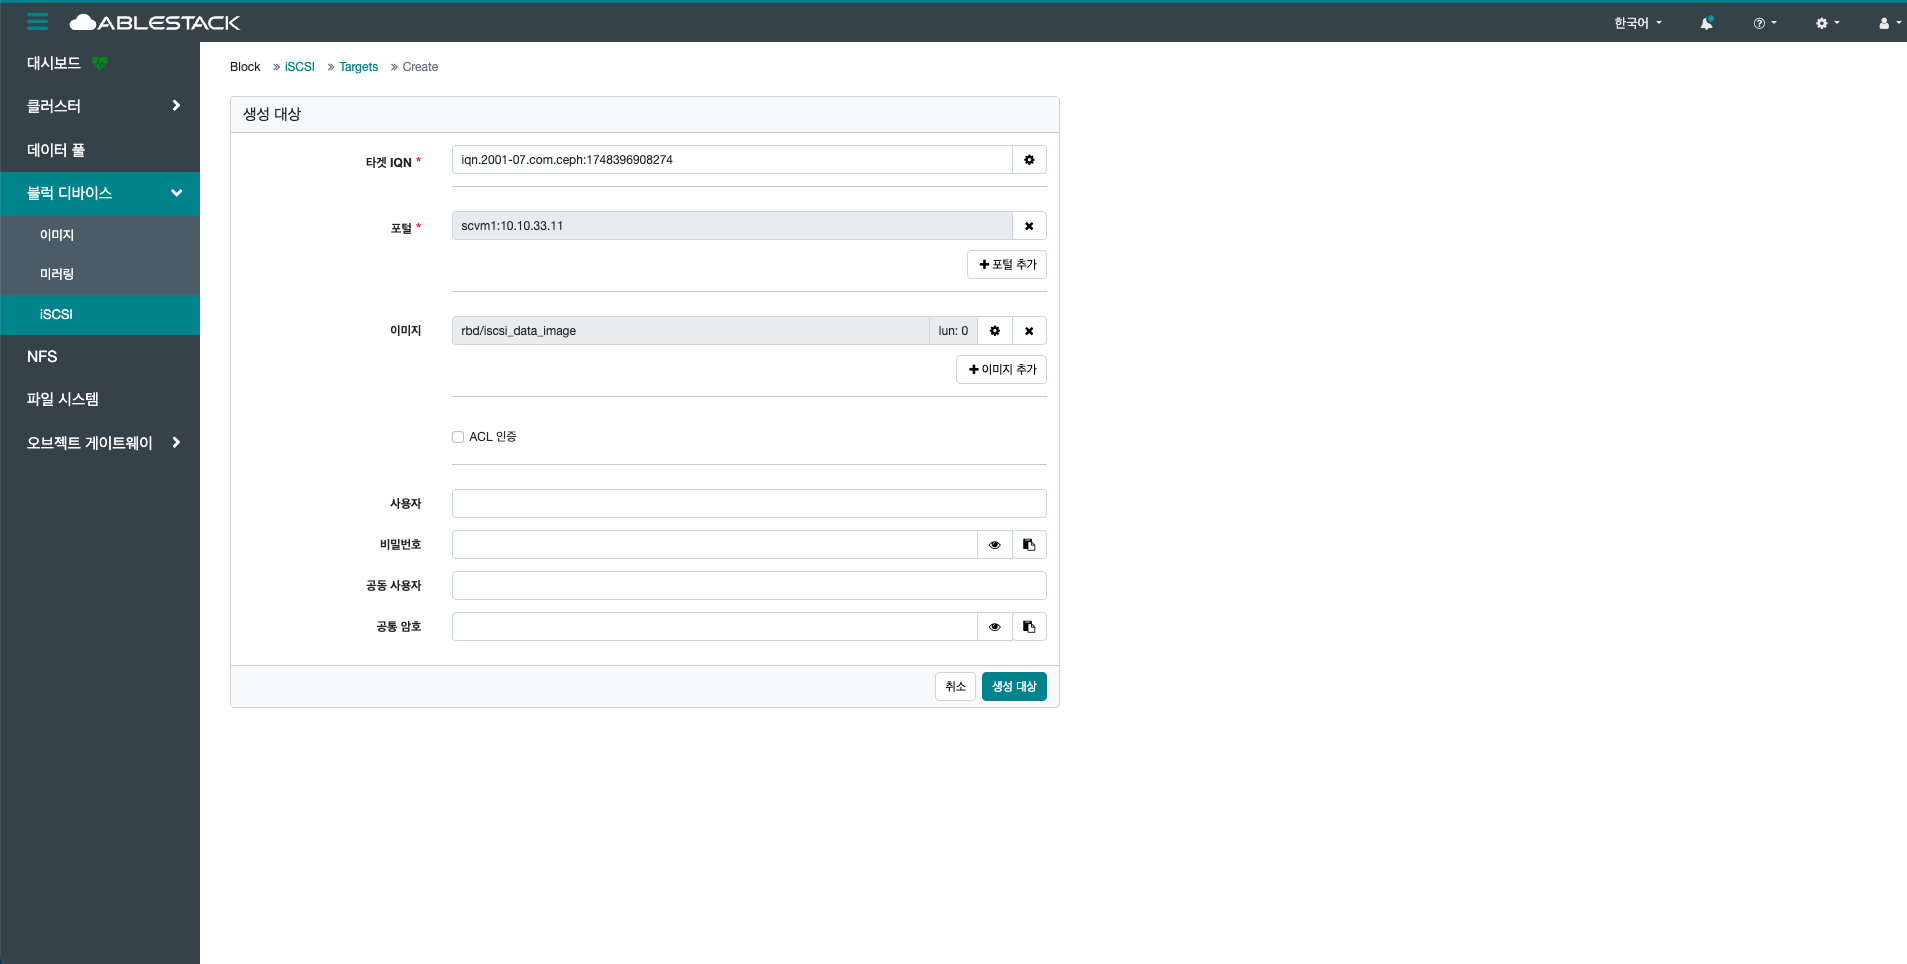The width and height of the screenshot is (1907, 964).
Task: Focus the 공동 사용자 input field
Action: coord(749,586)
